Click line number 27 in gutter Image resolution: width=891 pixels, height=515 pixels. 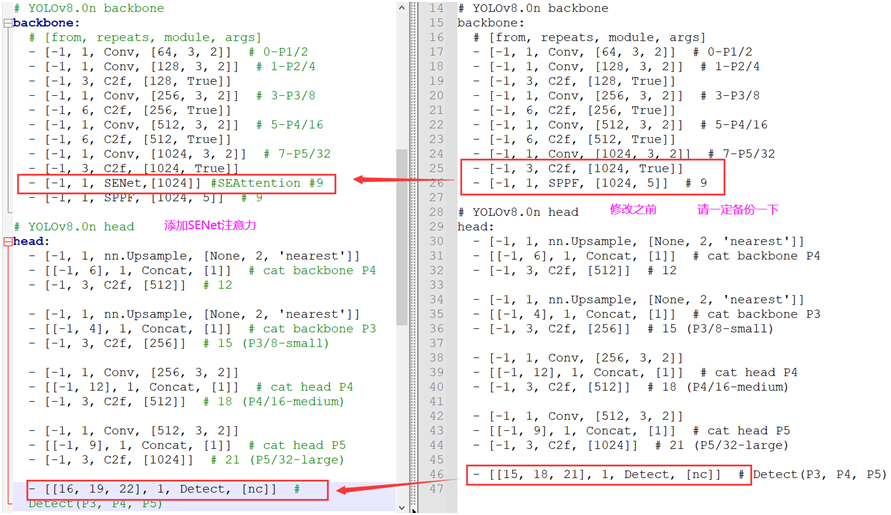pos(436,197)
